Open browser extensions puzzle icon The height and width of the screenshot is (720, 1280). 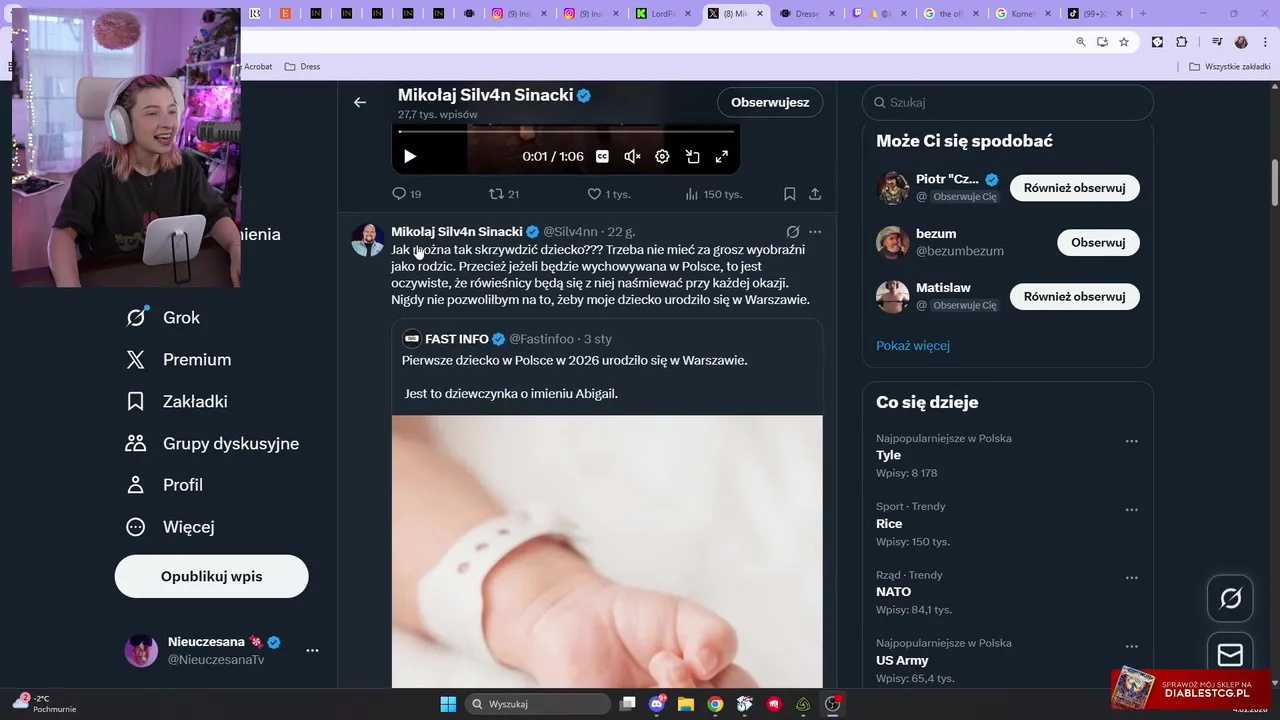tap(1181, 42)
